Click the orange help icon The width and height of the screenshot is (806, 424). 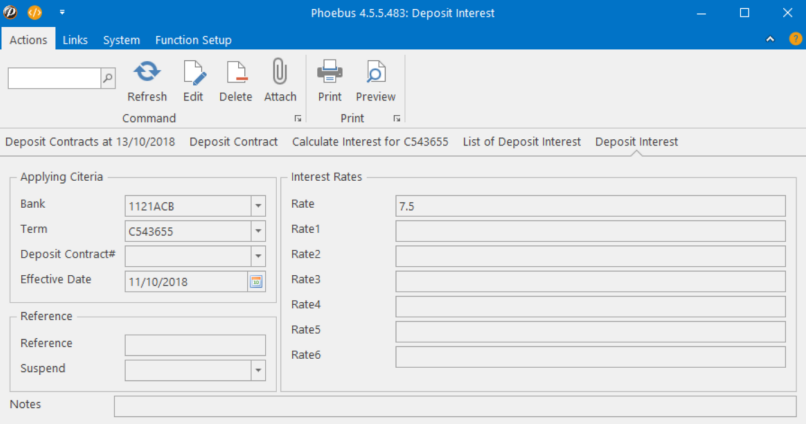coord(795,39)
